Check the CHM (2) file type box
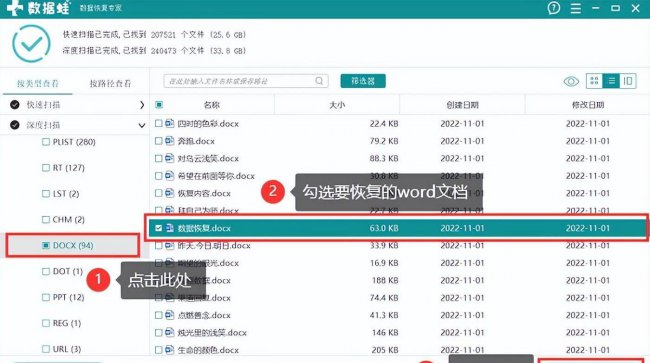650x363 pixels. point(46,219)
